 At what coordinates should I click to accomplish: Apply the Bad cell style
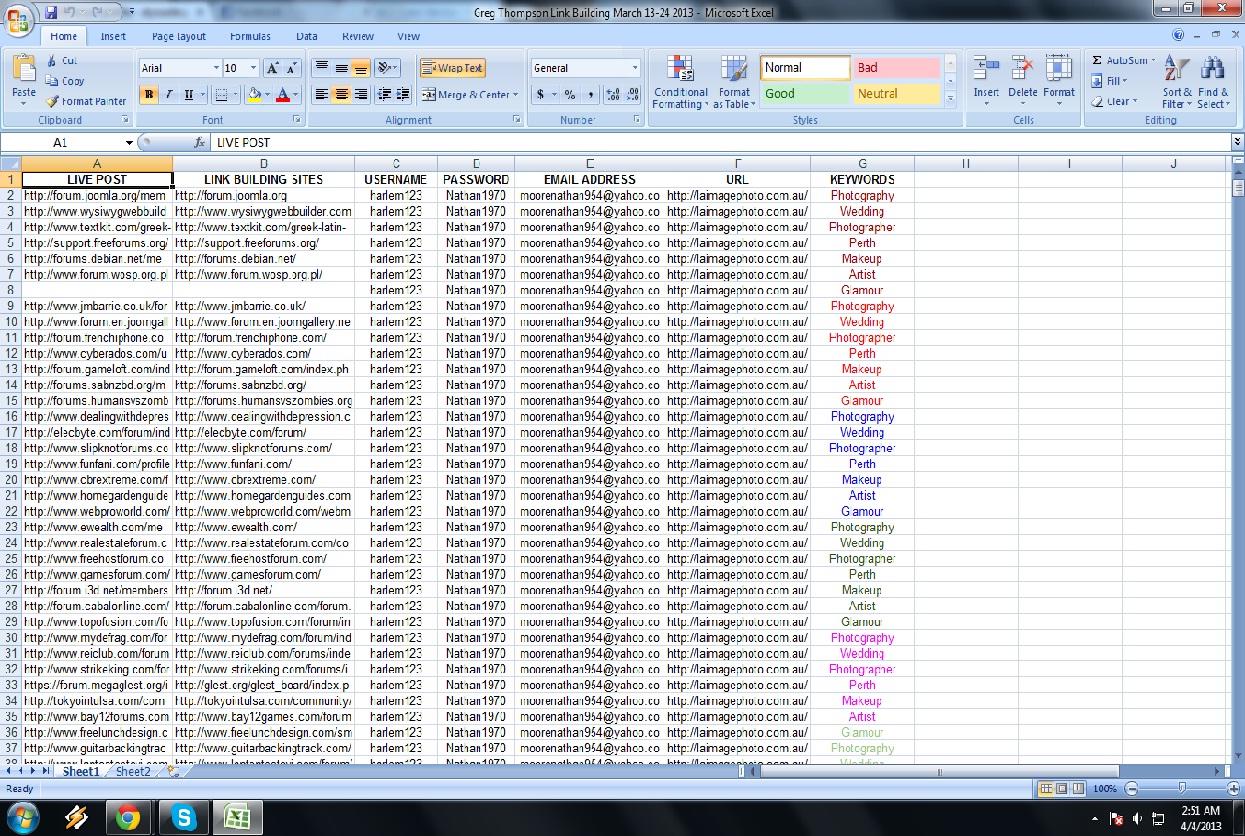896,68
